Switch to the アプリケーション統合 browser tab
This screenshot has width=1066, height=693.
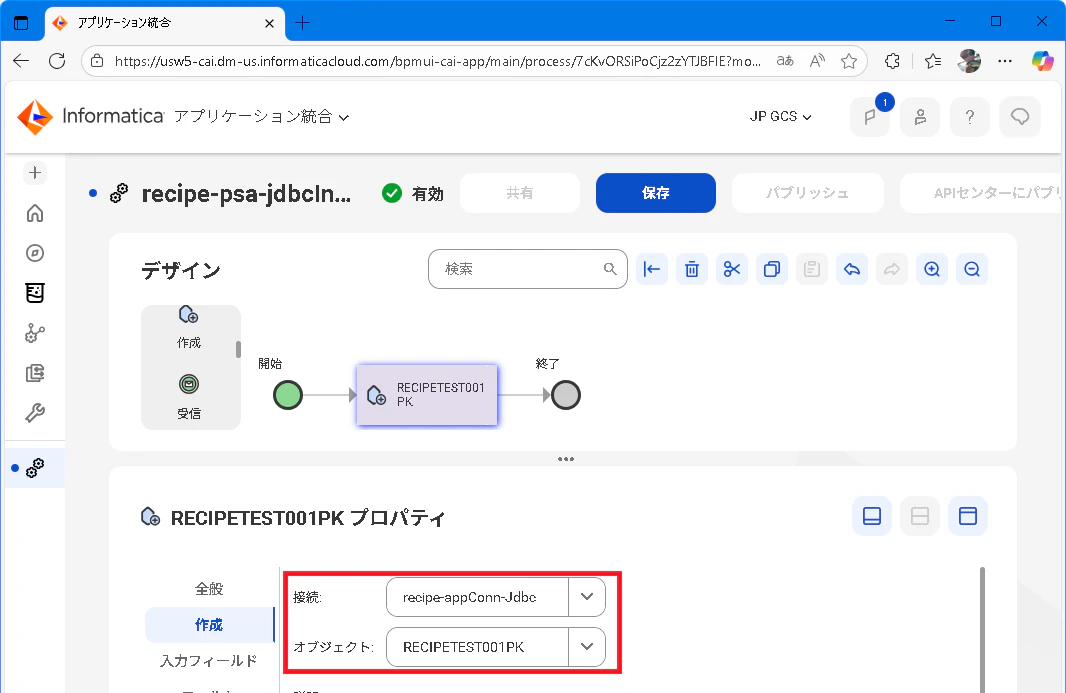click(163, 23)
